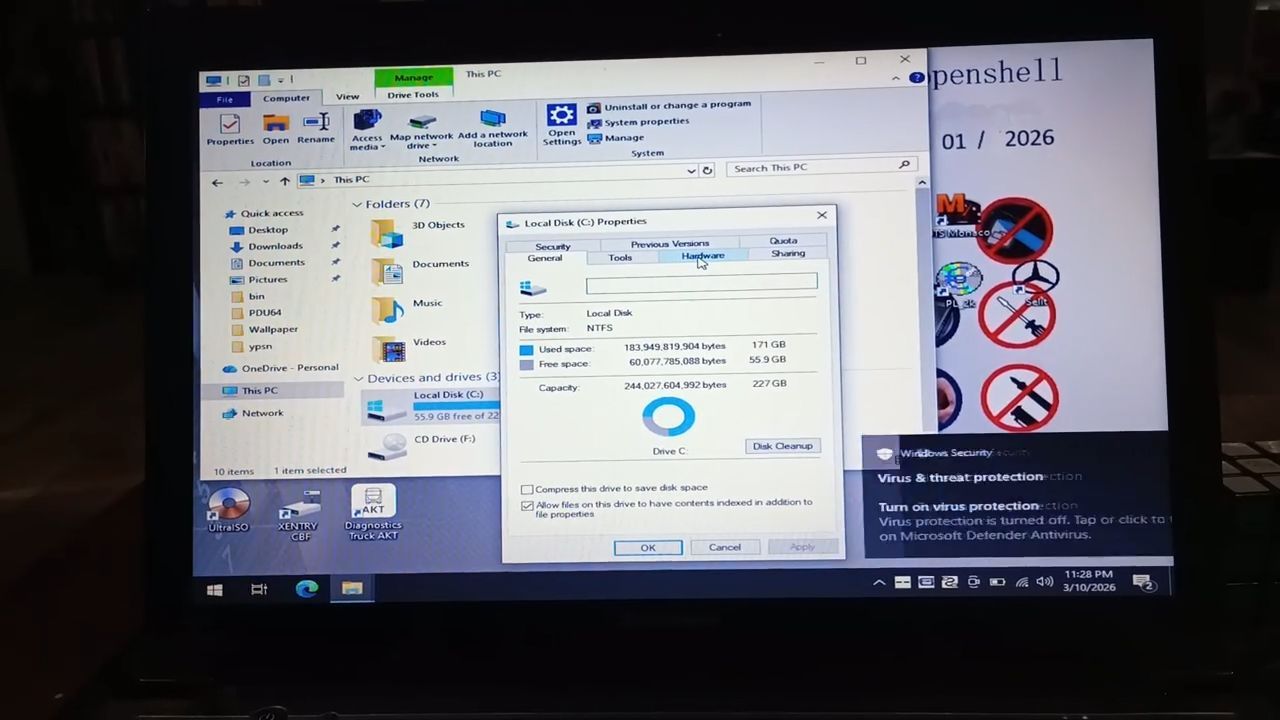The width and height of the screenshot is (1280, 720).
Task: Collapse the Folders (7) section
Action: (x=357, y=204)
